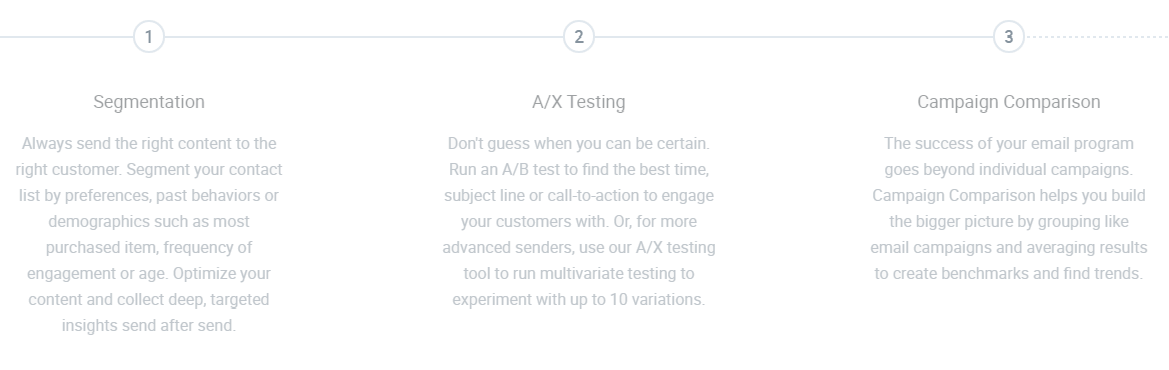The image size is (1169, 370).
Task: Select the step 1 circle marker
Action: 148,37
